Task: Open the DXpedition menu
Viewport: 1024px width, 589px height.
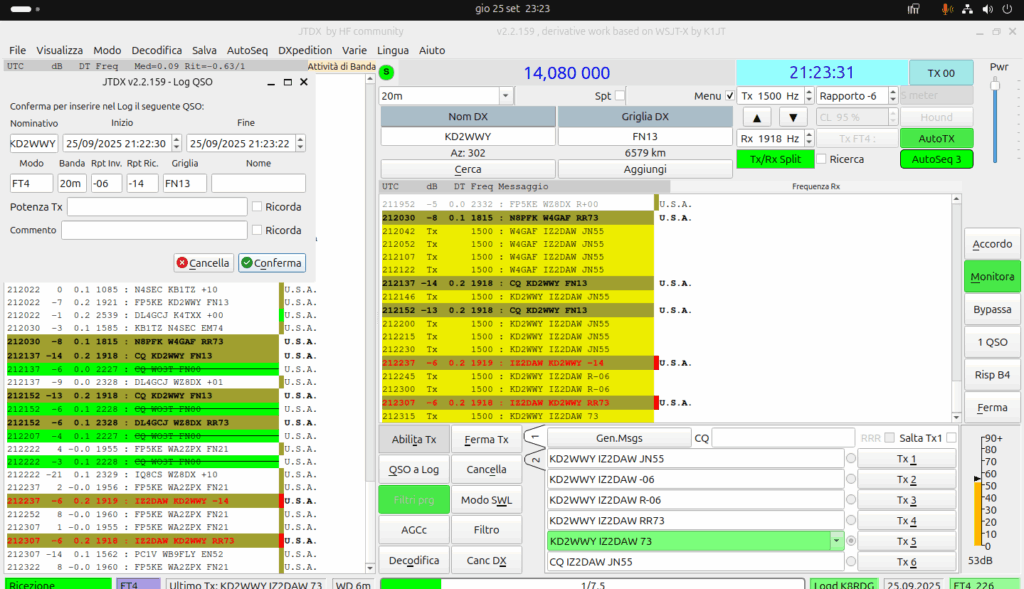Action: [305, 50]
